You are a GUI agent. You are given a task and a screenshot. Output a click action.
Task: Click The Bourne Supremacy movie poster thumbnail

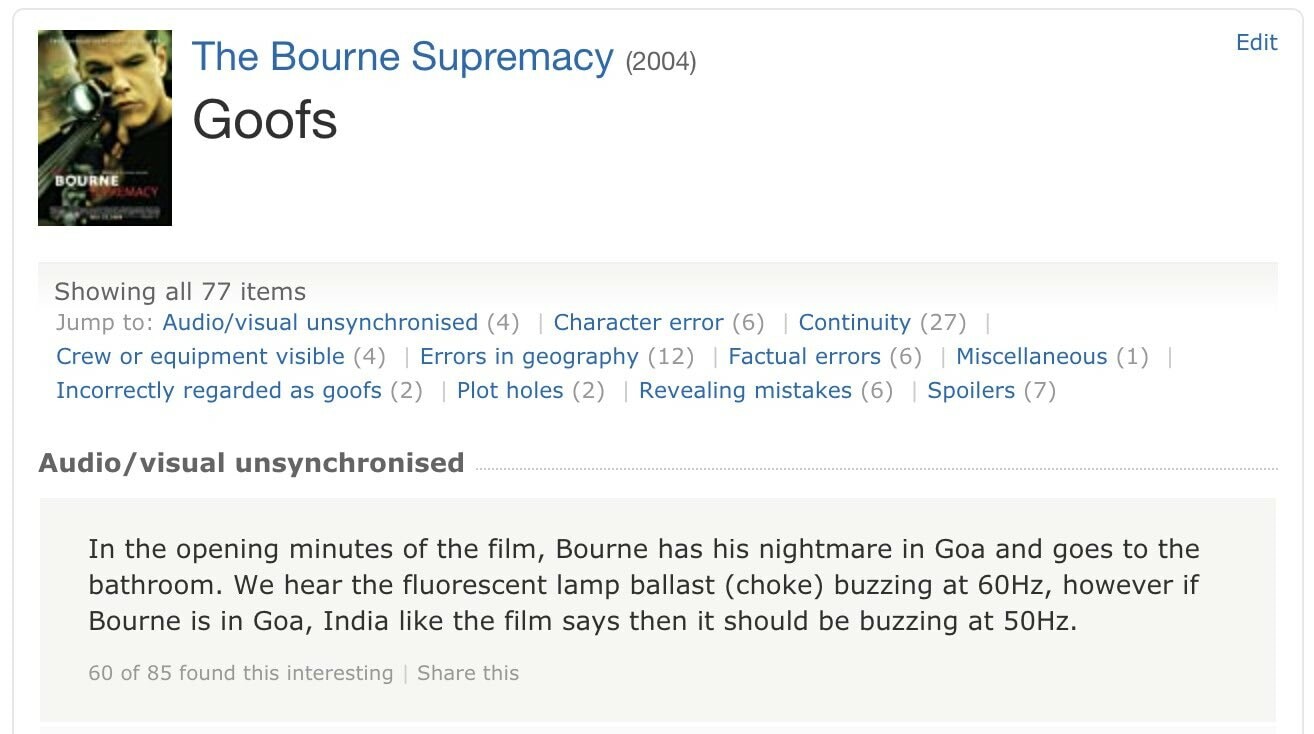coord(105,127)
